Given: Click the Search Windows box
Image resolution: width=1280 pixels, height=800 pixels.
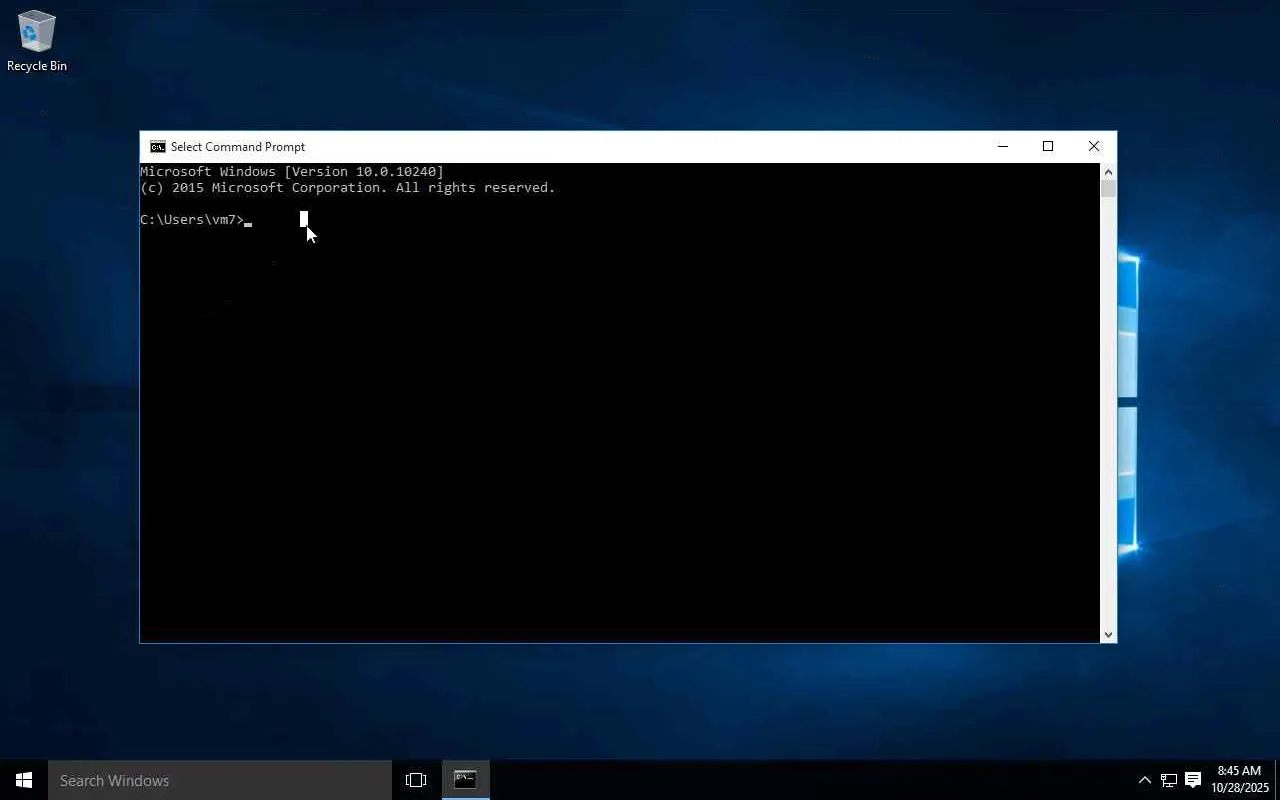Looking at the screenshot, I should (x=220, y=780).
